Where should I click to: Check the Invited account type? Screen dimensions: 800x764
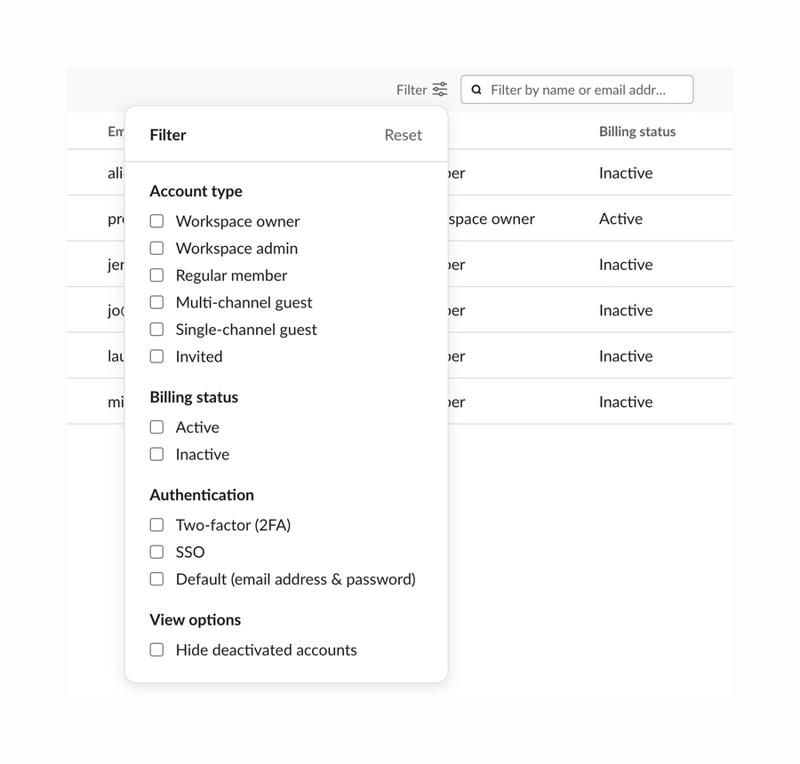tap(156, 356)
